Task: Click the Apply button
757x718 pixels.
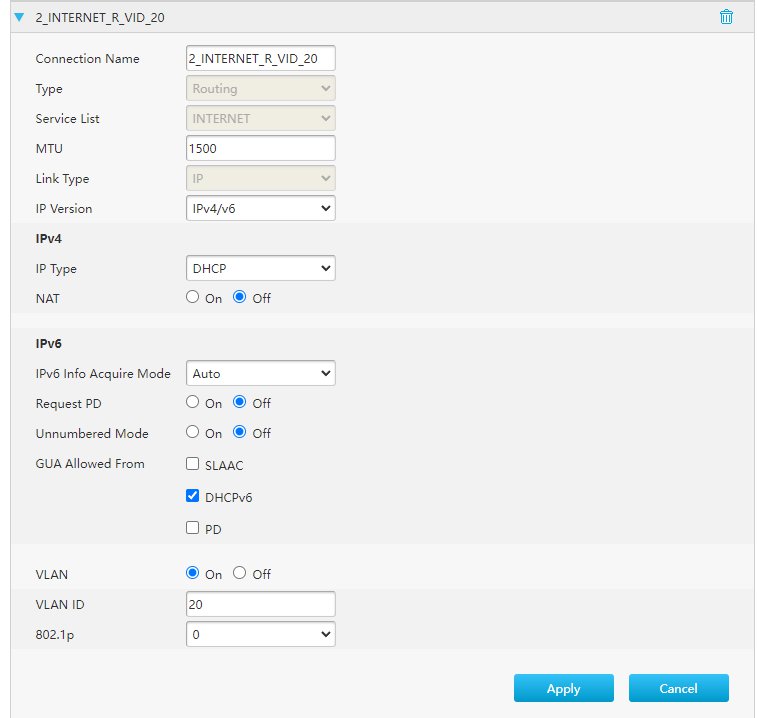Action: tap(563, 688)
